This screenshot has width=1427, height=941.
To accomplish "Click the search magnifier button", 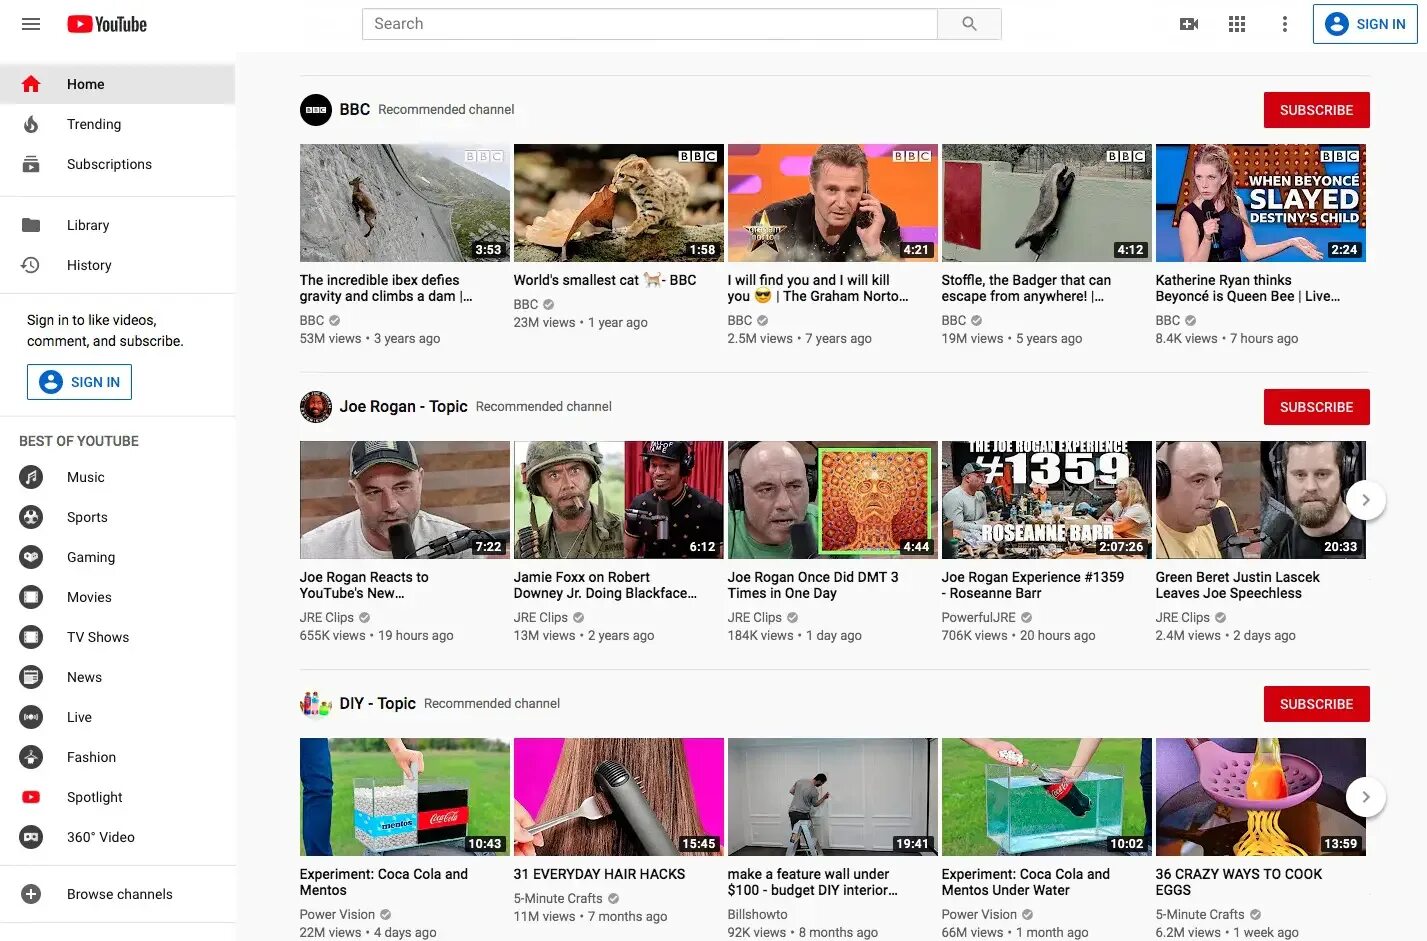I will [x=969, y=24].
